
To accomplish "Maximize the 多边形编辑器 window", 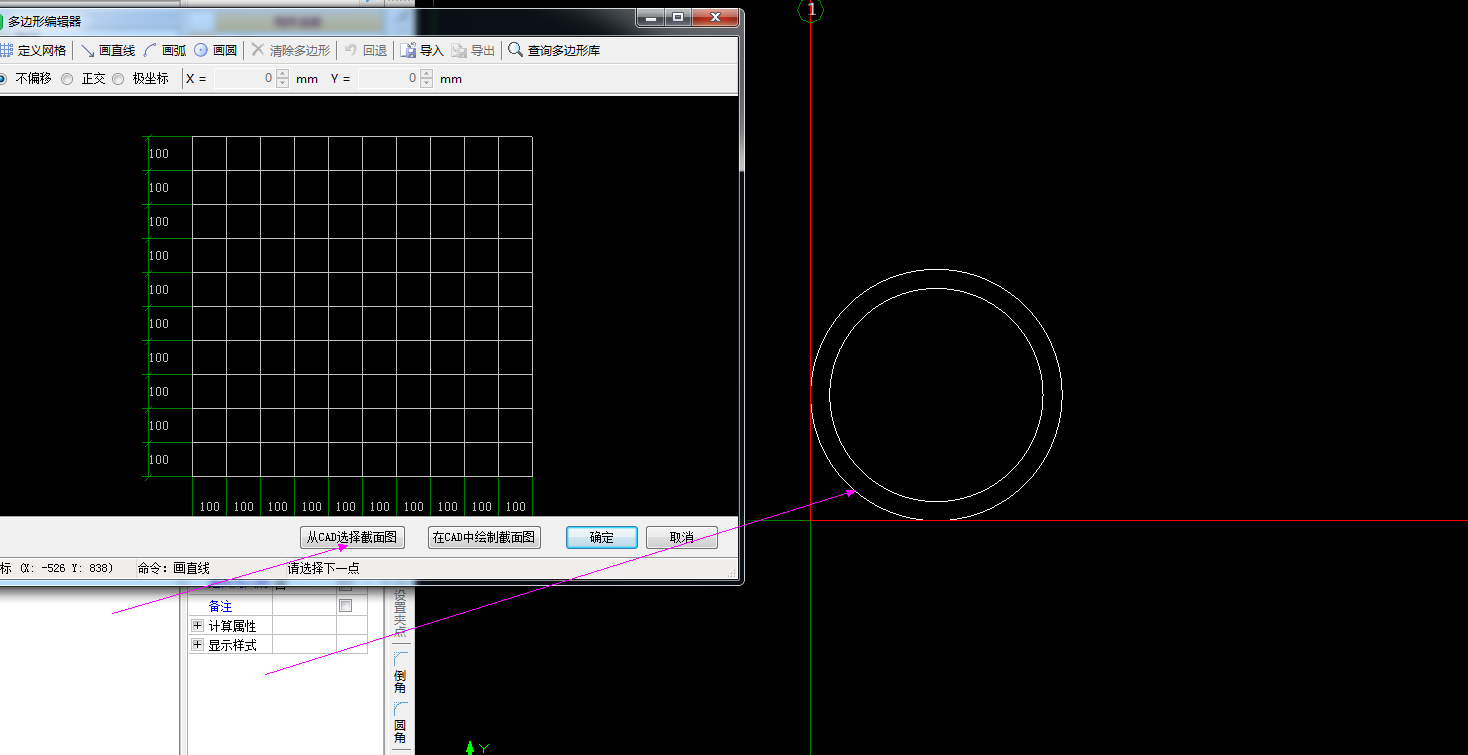I will coord(678,18).
